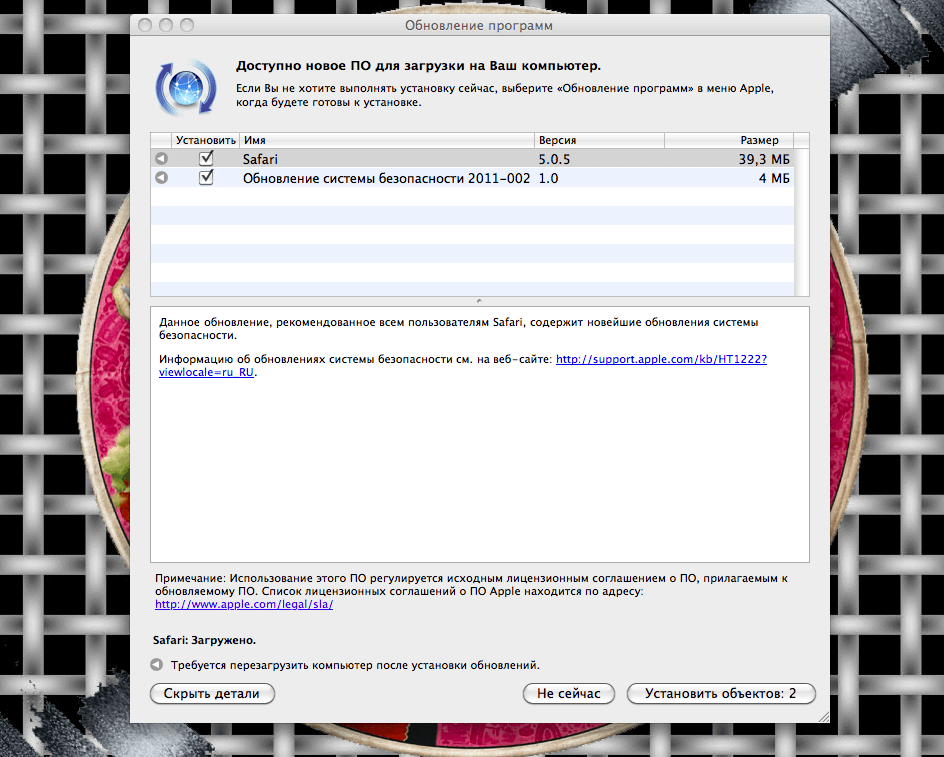Postpone with the Не сейчас button

[568, 694]
